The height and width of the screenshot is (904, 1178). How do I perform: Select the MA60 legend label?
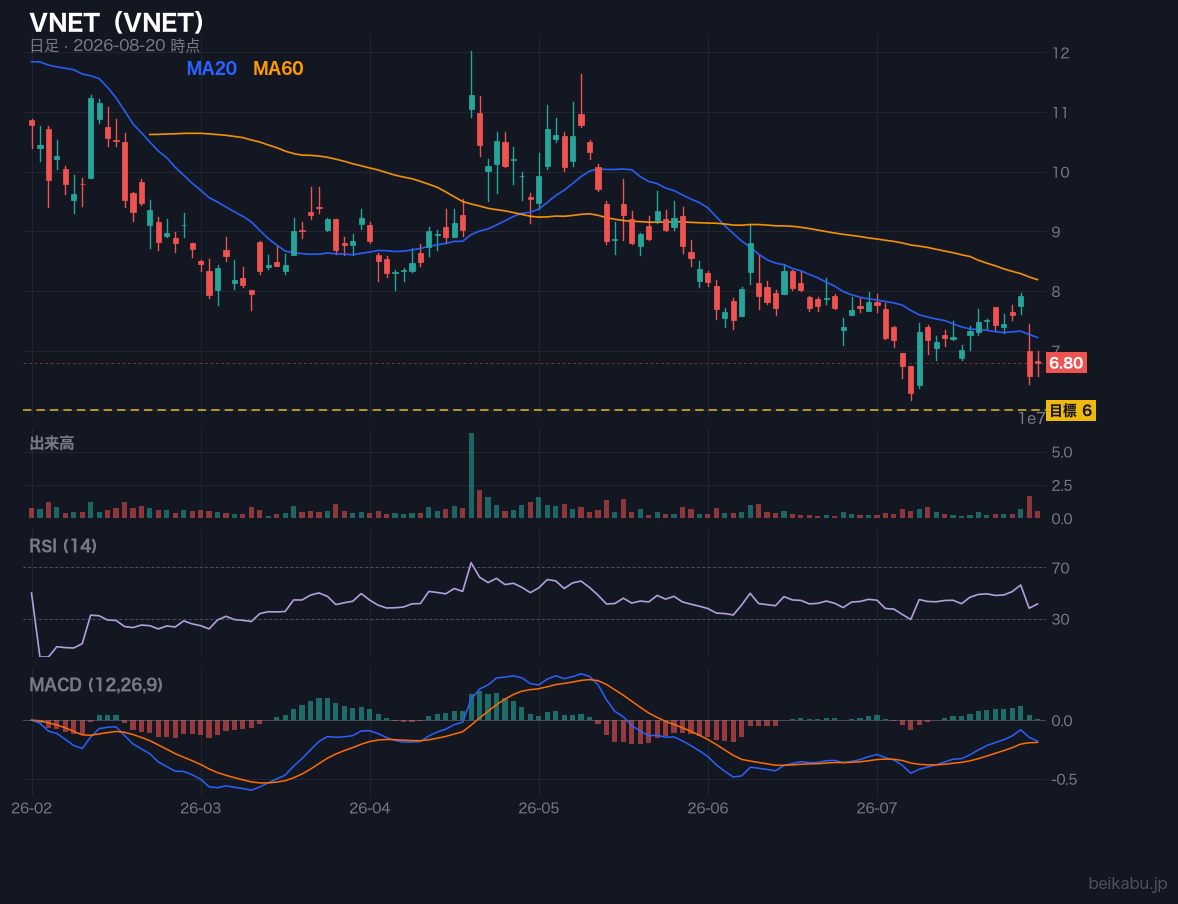(278, 68)
